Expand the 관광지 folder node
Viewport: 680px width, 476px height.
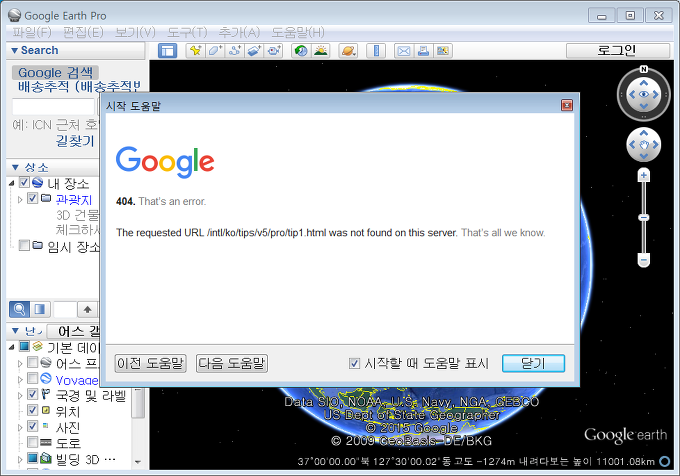point(20,199)
